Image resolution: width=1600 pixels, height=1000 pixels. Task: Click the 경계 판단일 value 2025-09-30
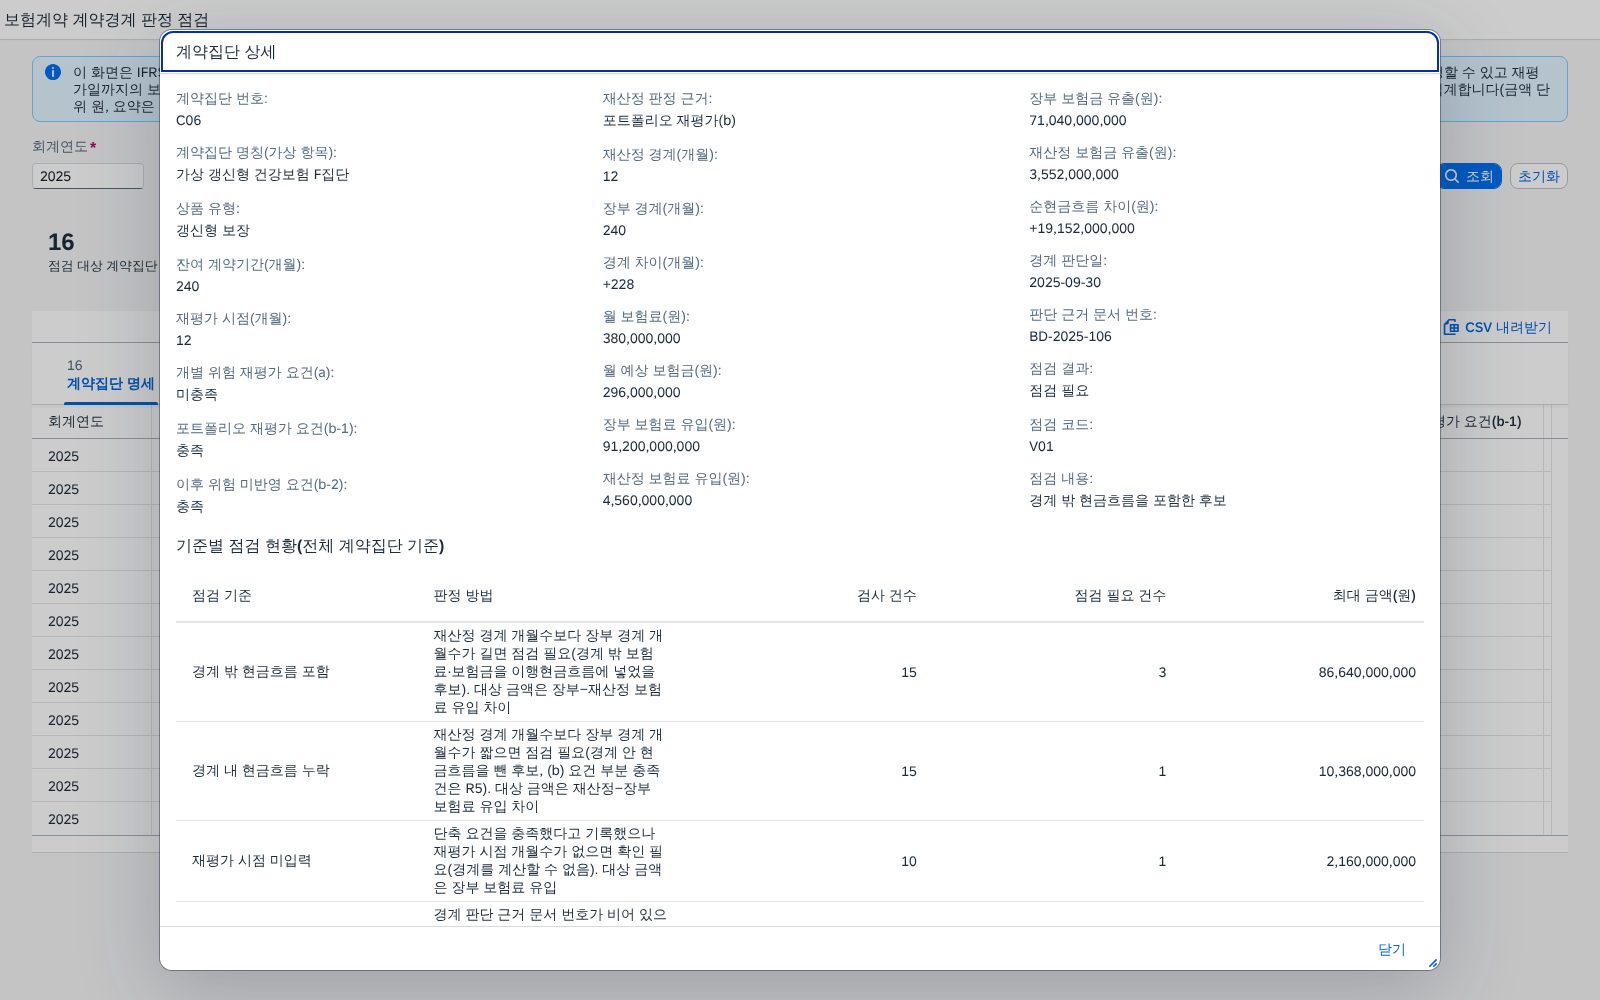1065,282
